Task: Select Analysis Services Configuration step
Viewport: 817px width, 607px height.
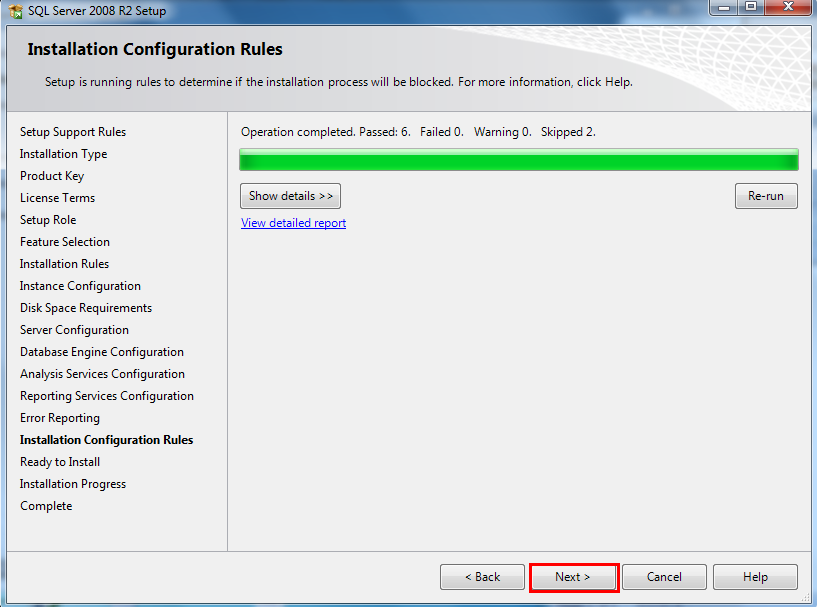Action: 103,374
